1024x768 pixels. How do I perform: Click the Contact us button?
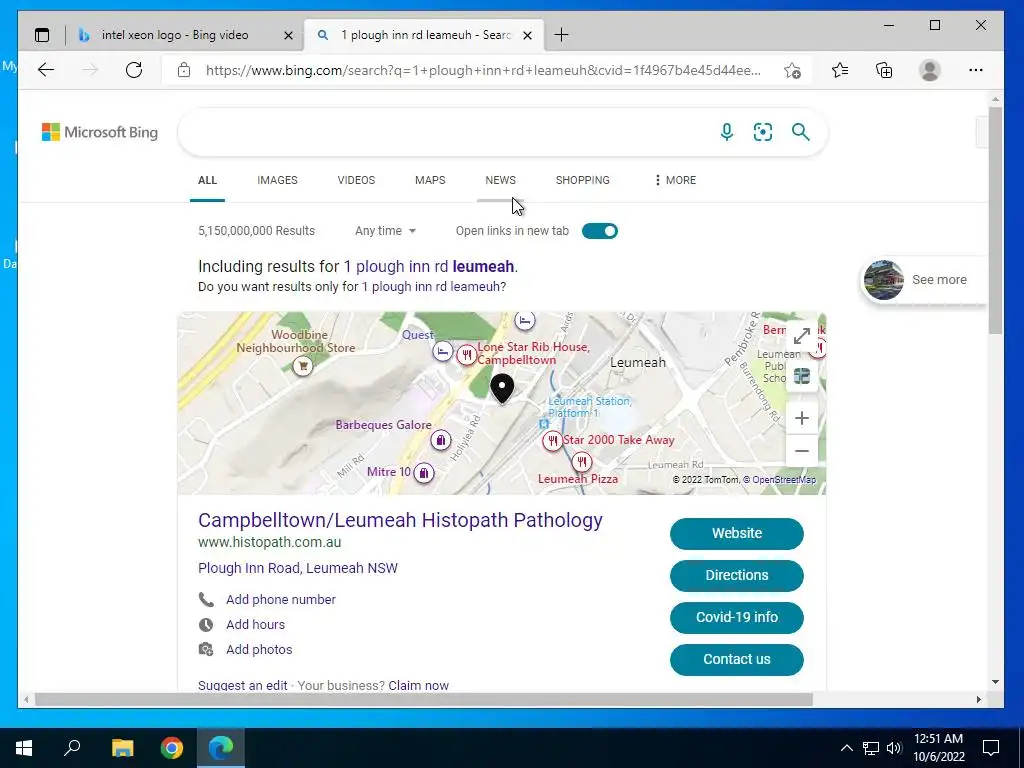click(x=737, y=660)
